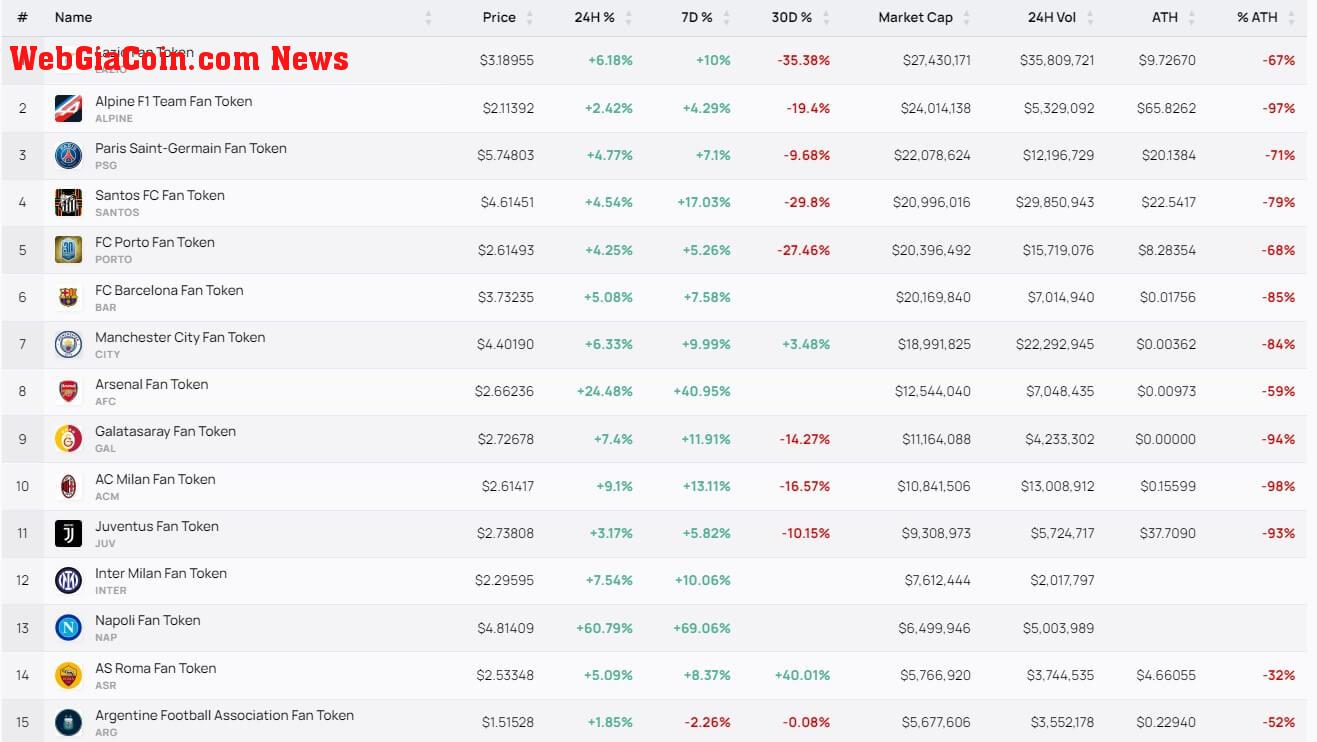Image resolution: width=1317 pixels, height=742 pixels.
Task: Click the FC Porto logo icon
Action: click(68, 250)
